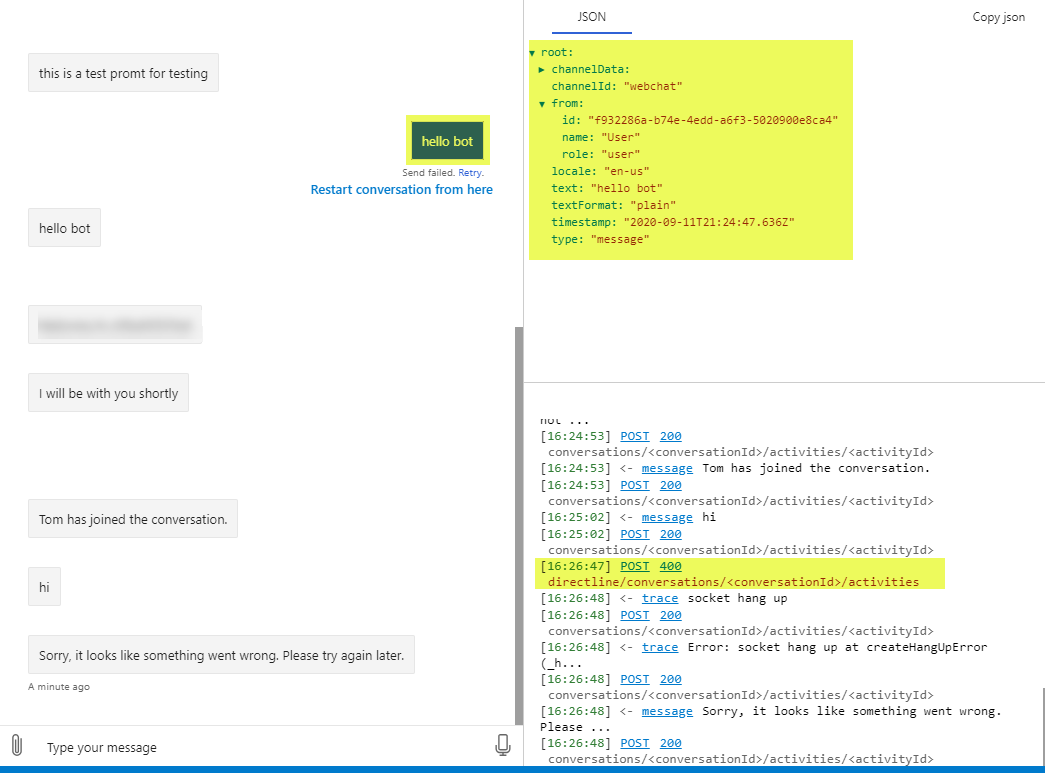This screenshot has width=1045, height=773.
Task: Click the paperclip attachment icon
Action: coord(15,745)
